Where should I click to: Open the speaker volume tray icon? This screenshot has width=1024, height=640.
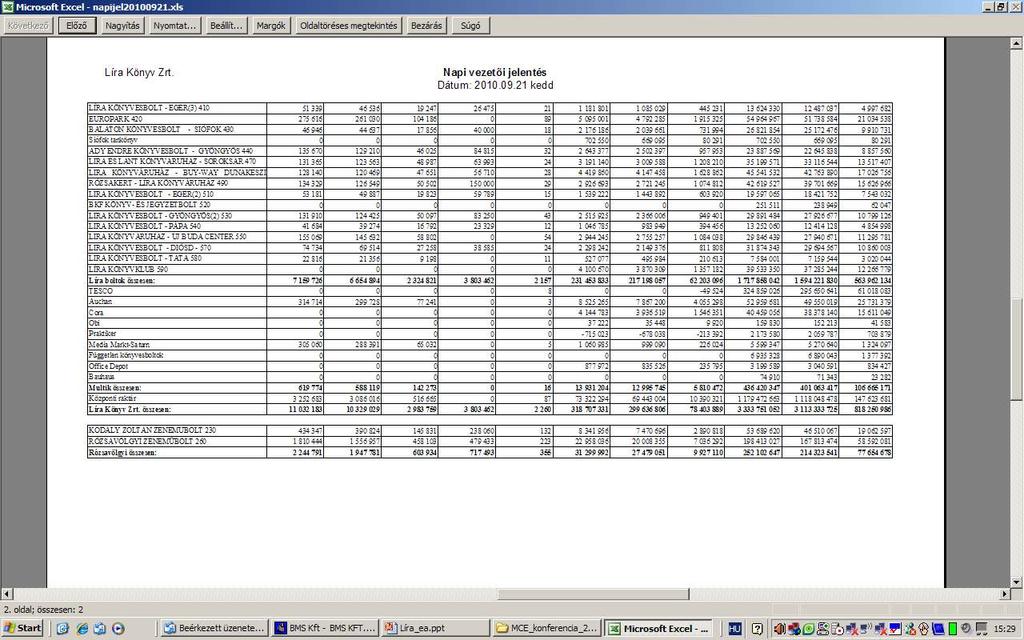[x=779, y=629]
